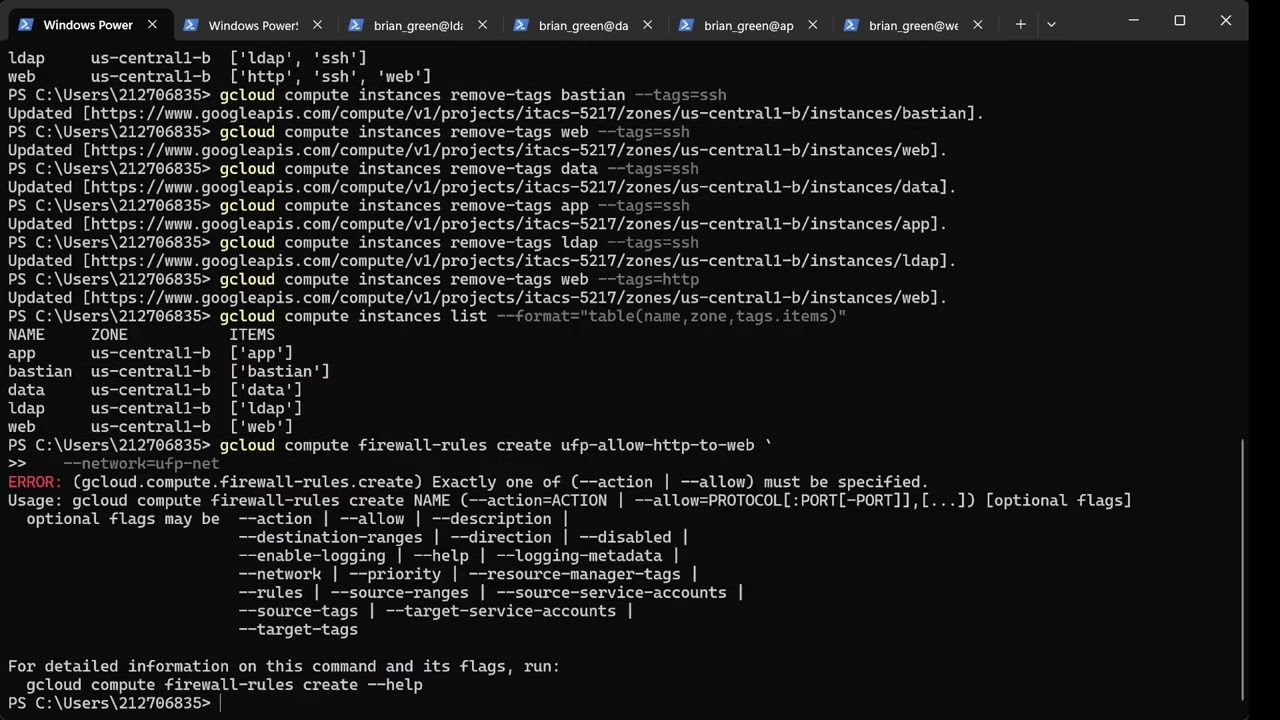This screenshot has height=720, width=1280.
Task: Click the ITEMS column header
Action: [x=252, y=335]
